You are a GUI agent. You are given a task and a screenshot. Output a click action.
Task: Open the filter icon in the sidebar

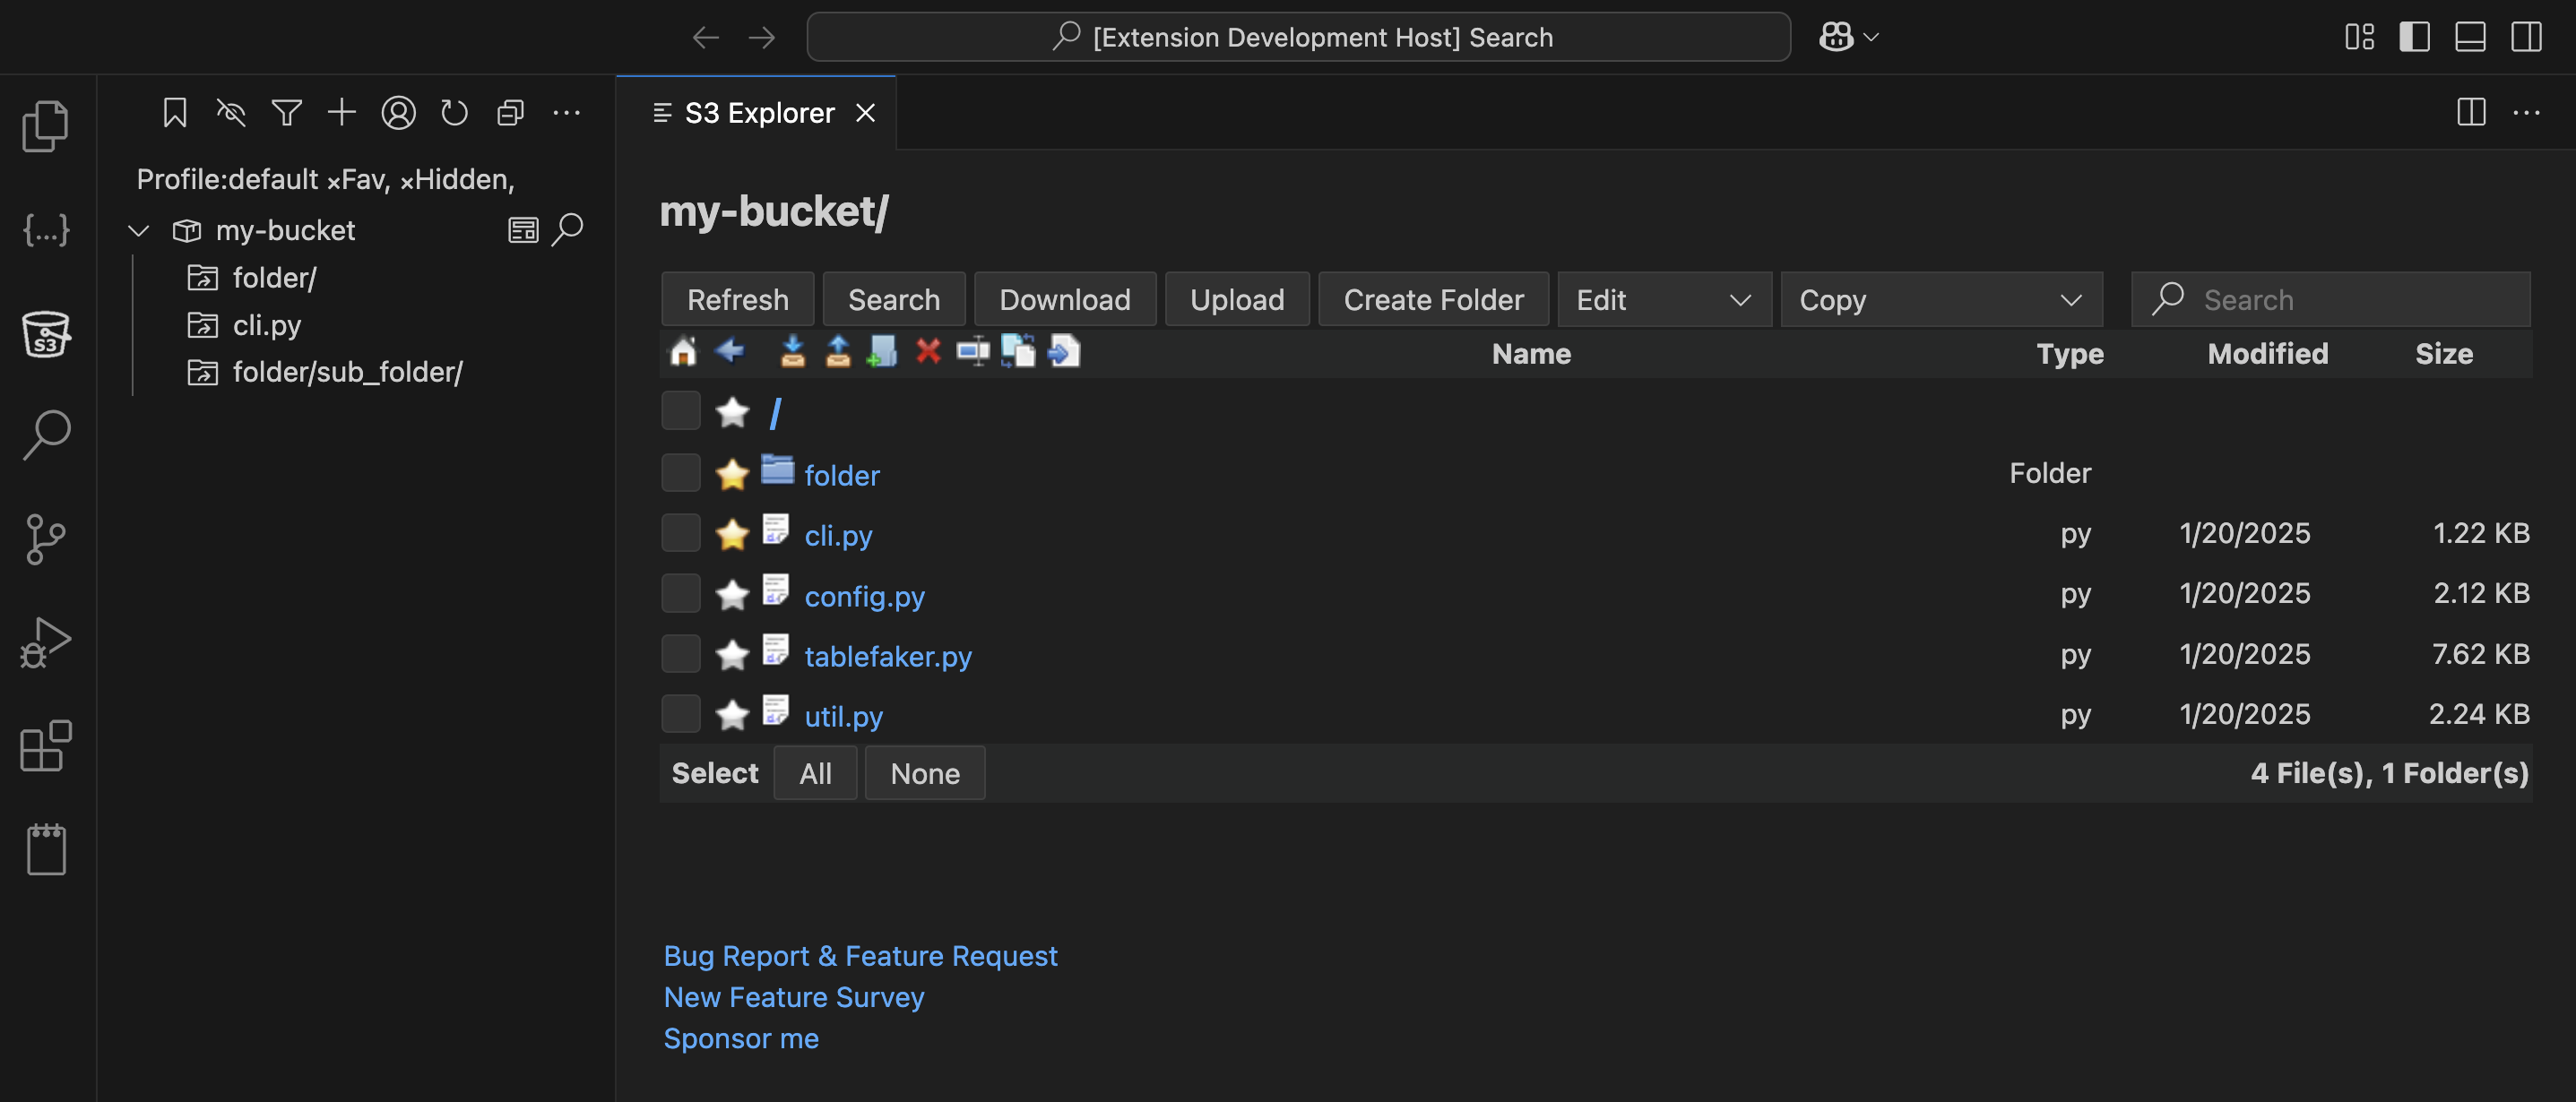pos(287,112)
